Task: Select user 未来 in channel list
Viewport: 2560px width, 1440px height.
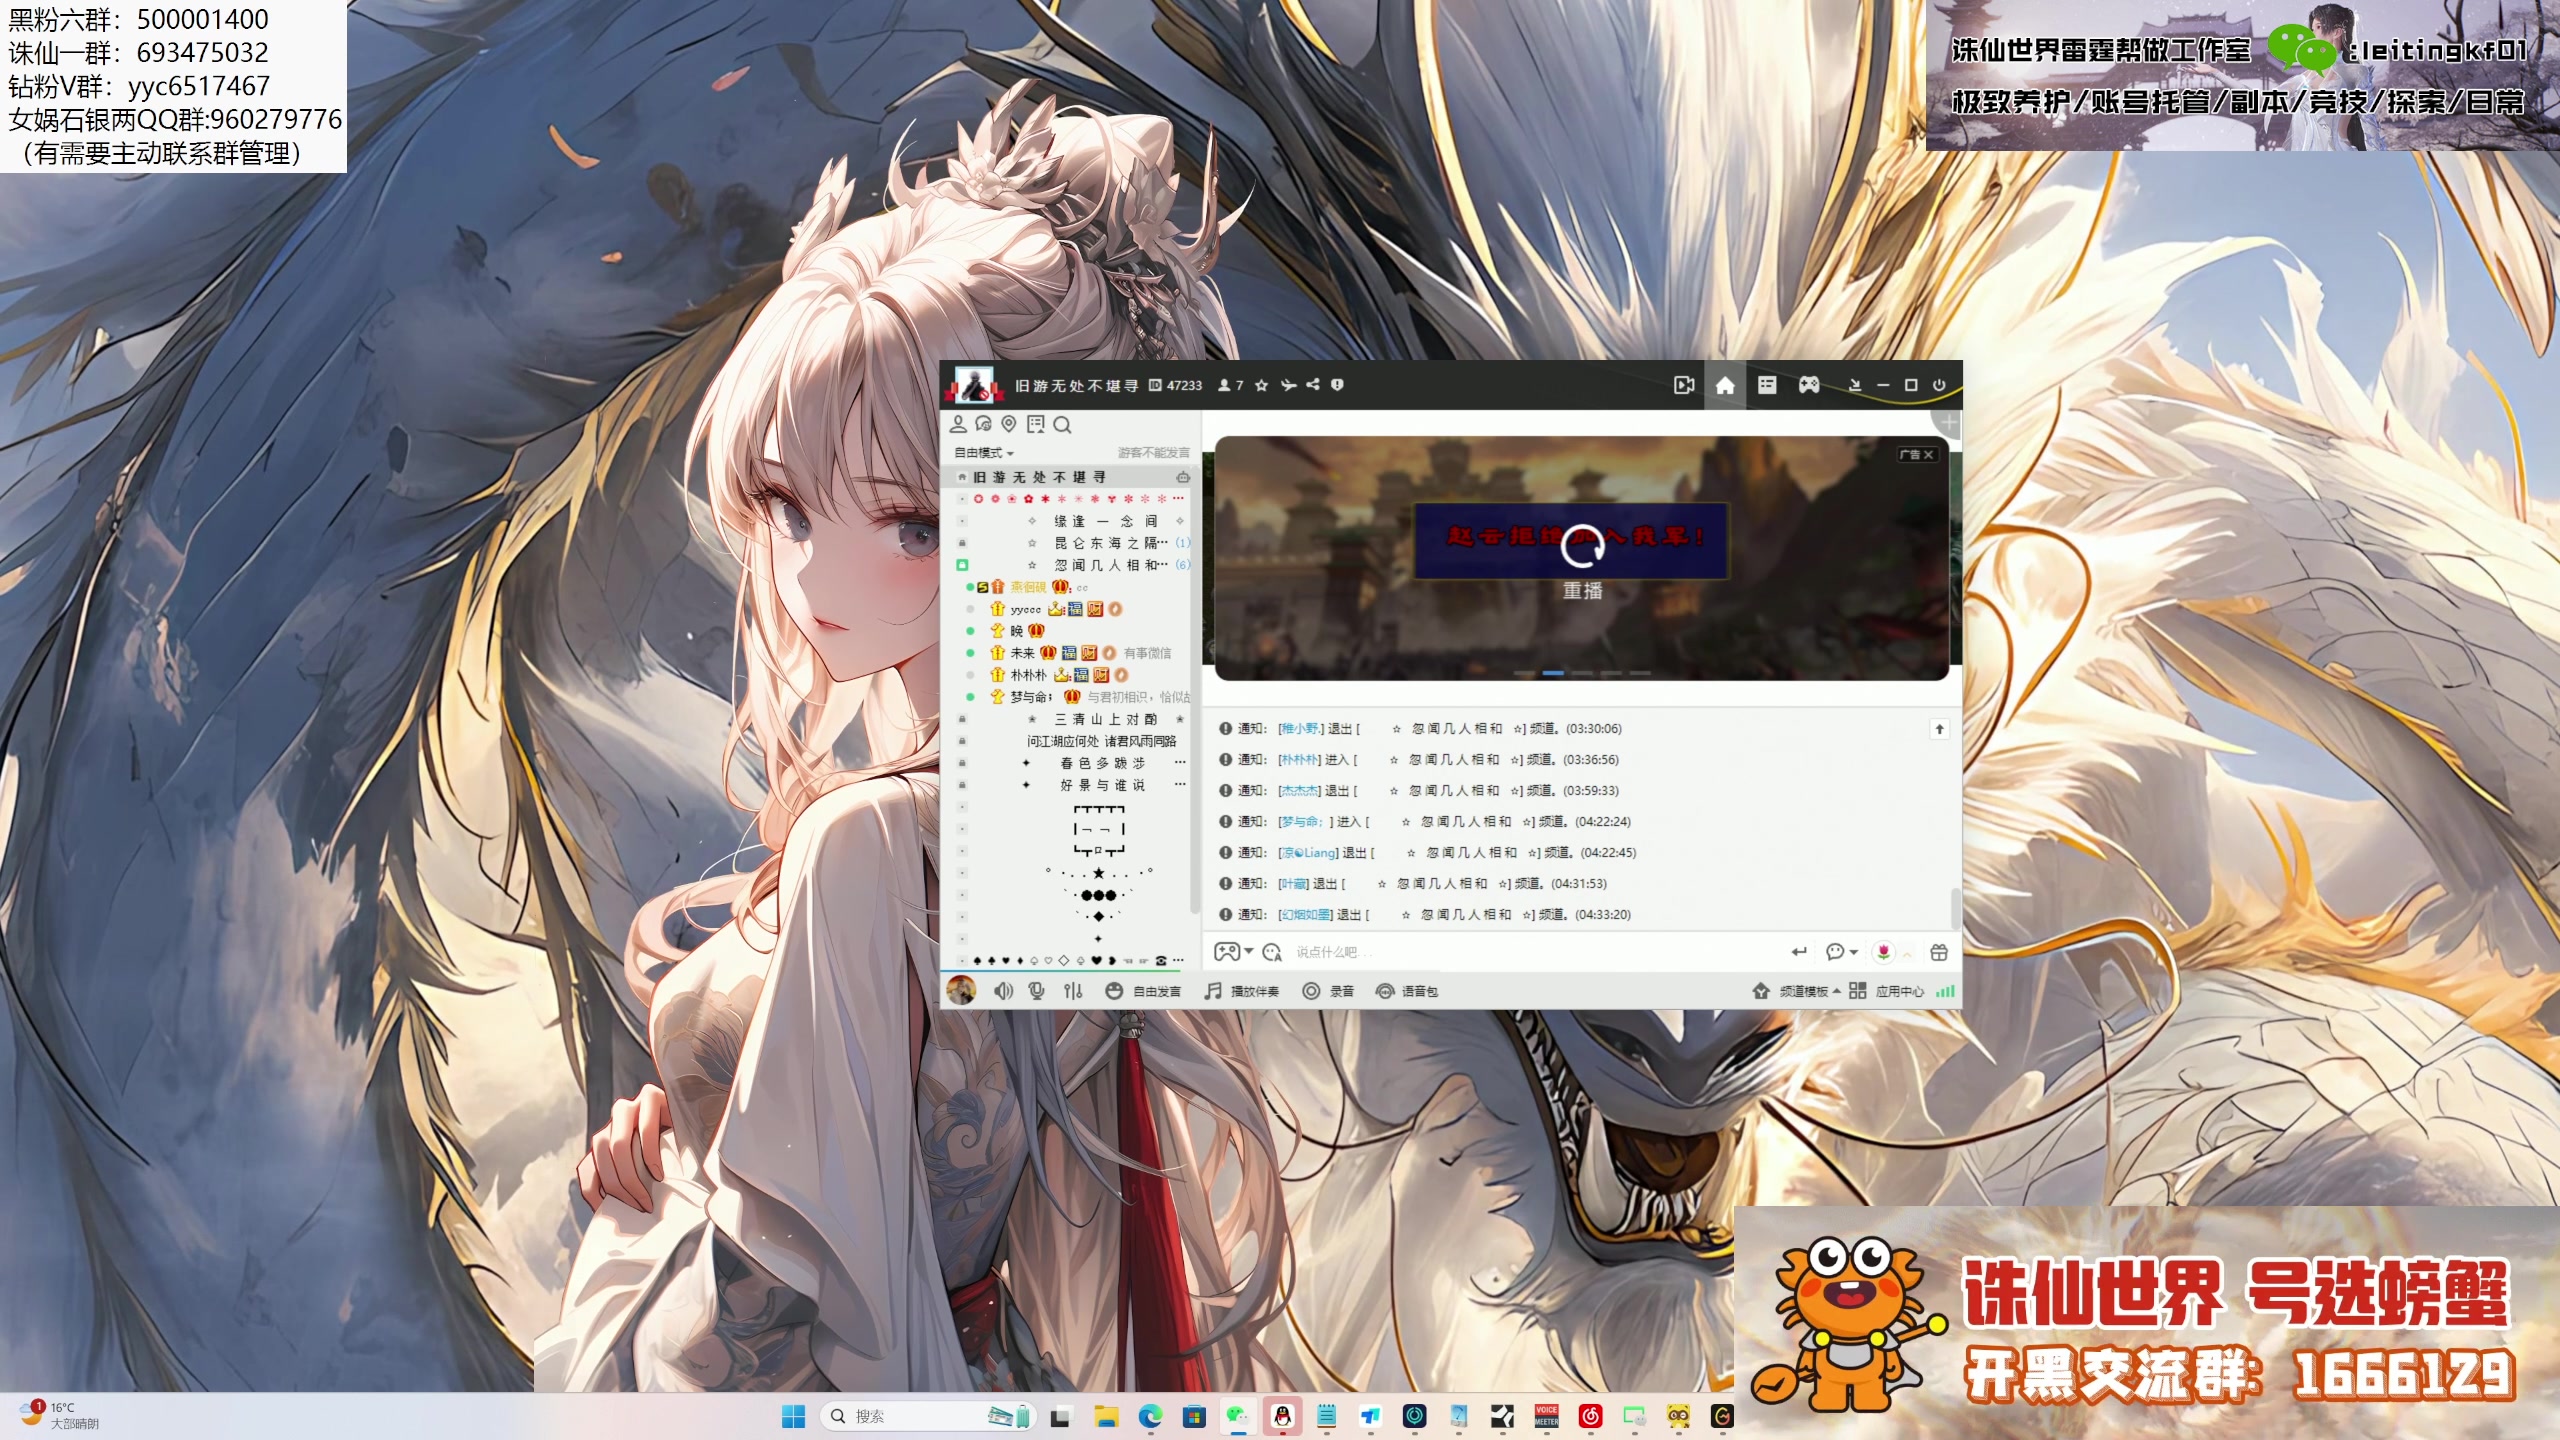Action: (1022, 653)
